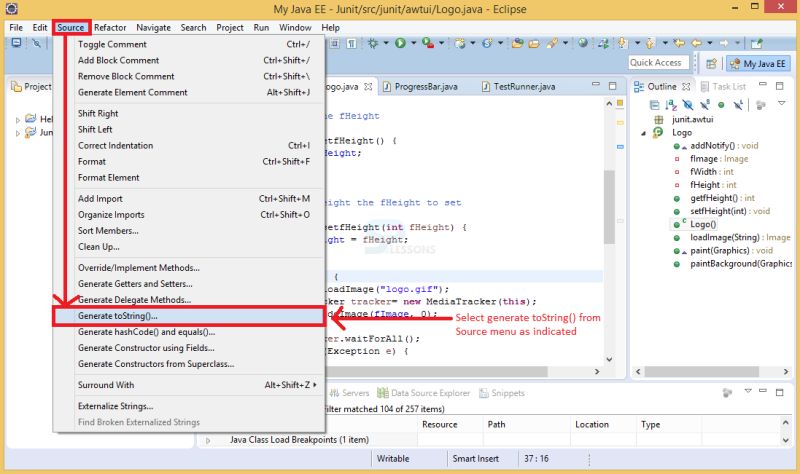Click the Task List icon
Image resolution: width=800 pixels, height=474 pixels.
(x=705, y=87)
